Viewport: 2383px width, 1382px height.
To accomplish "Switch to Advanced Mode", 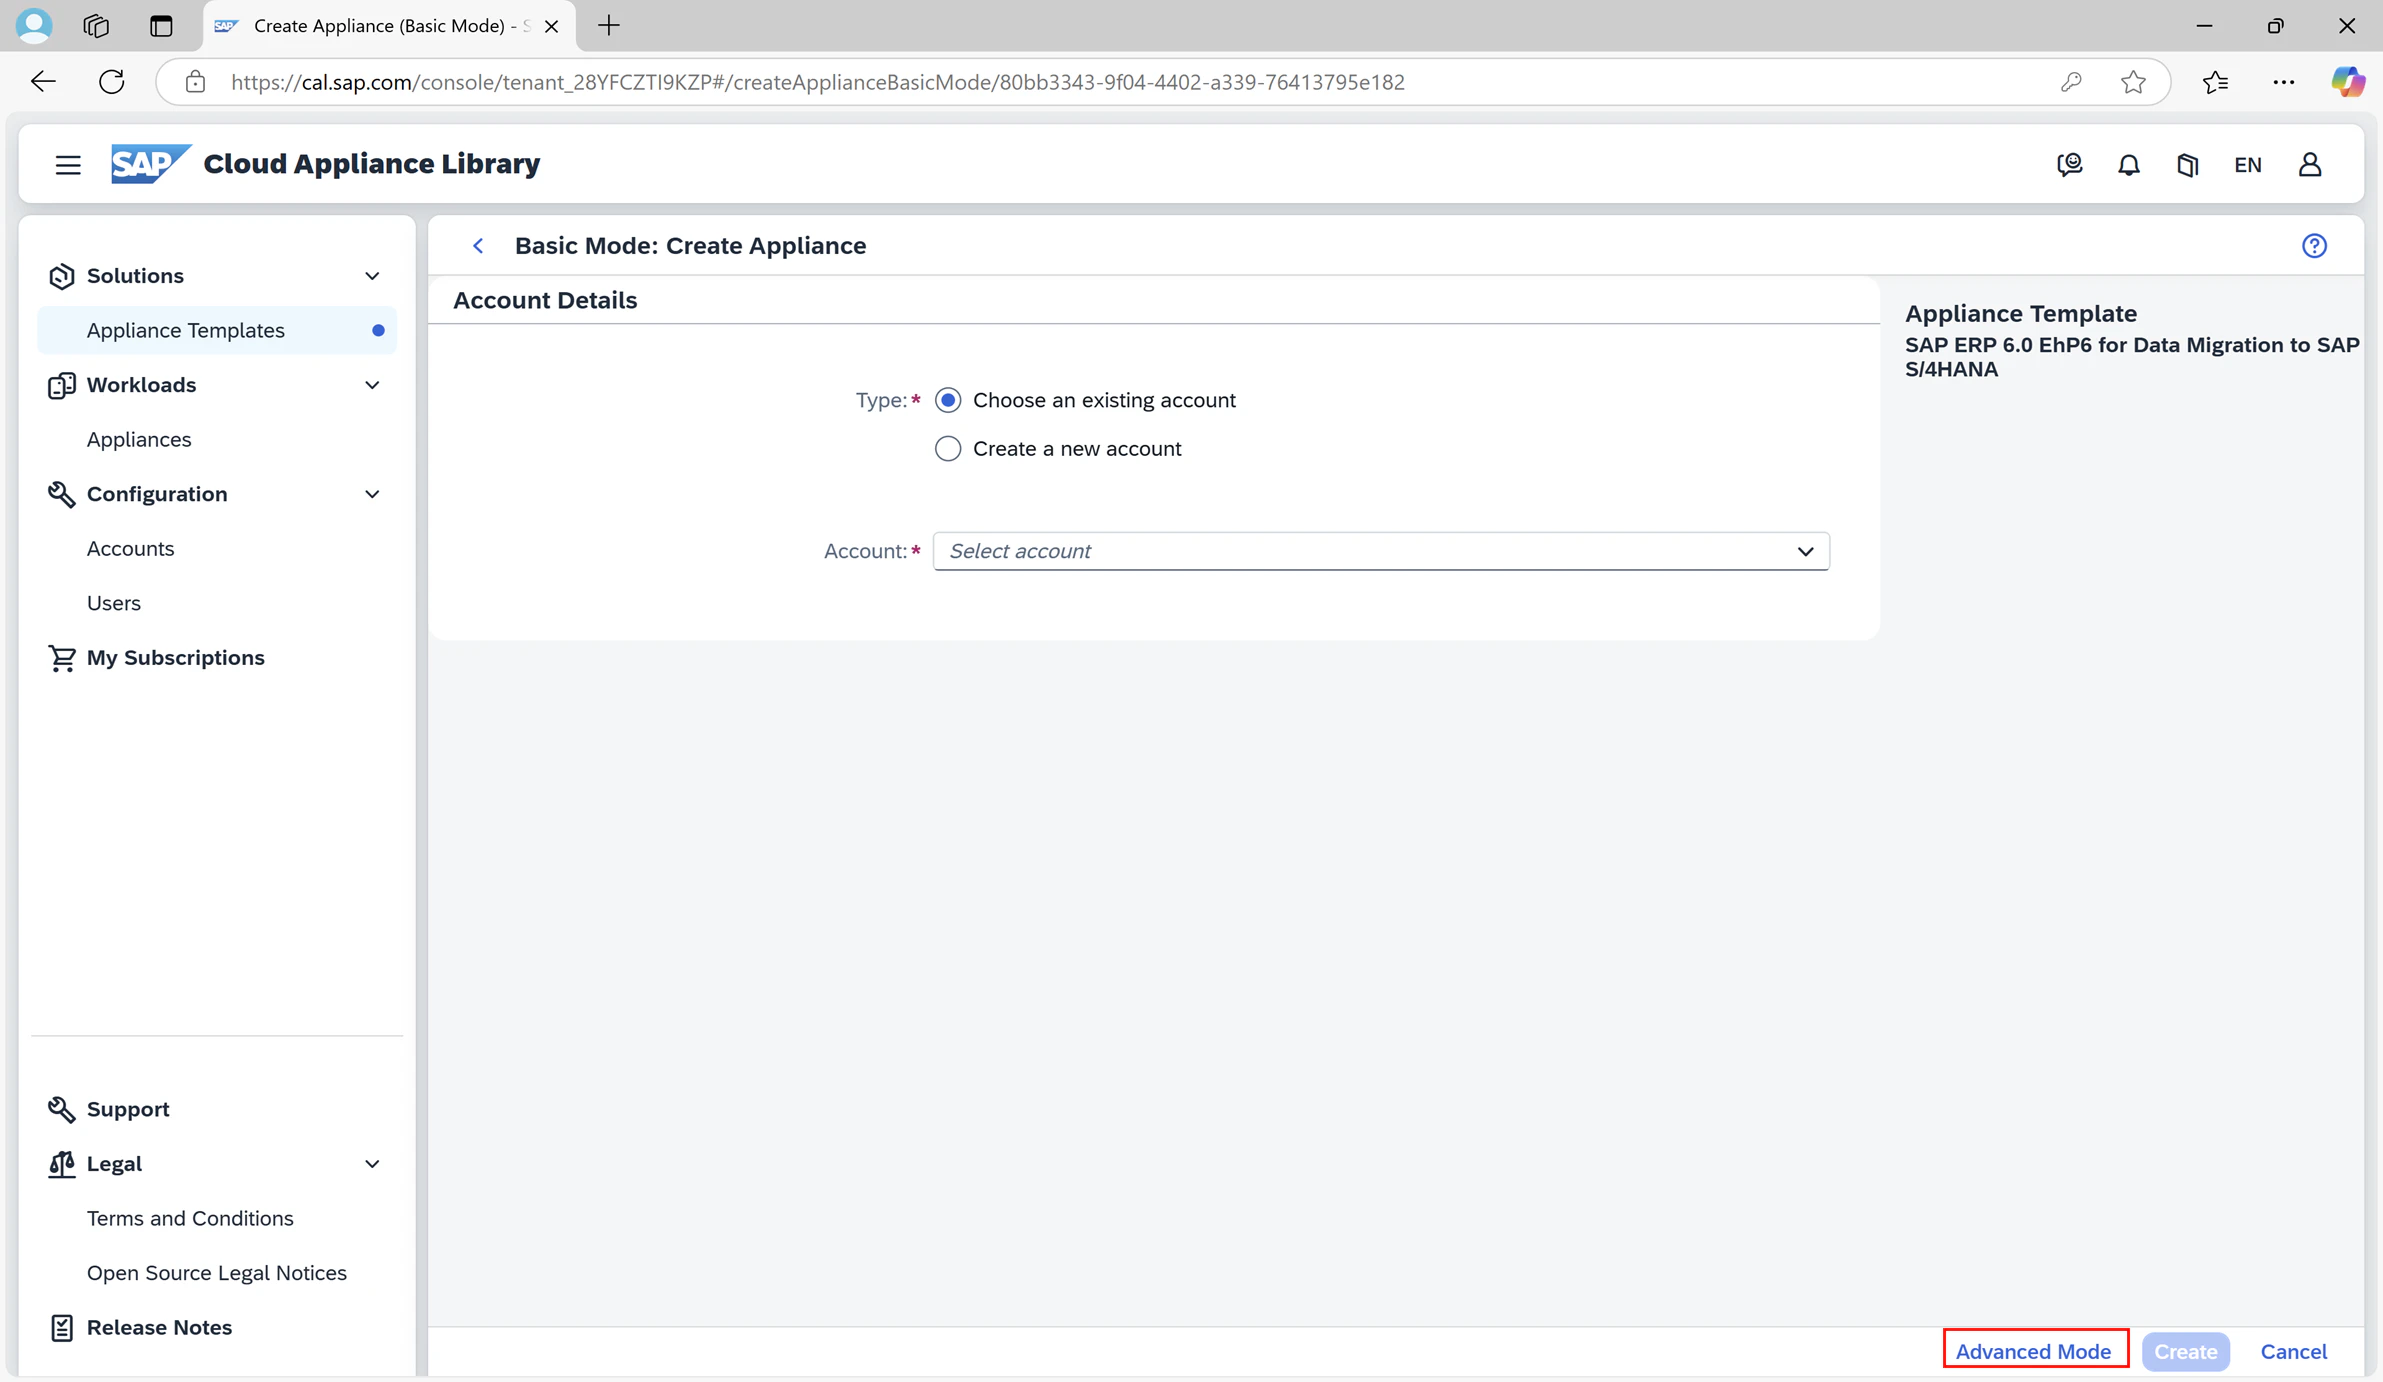I will (2034, 1351).
